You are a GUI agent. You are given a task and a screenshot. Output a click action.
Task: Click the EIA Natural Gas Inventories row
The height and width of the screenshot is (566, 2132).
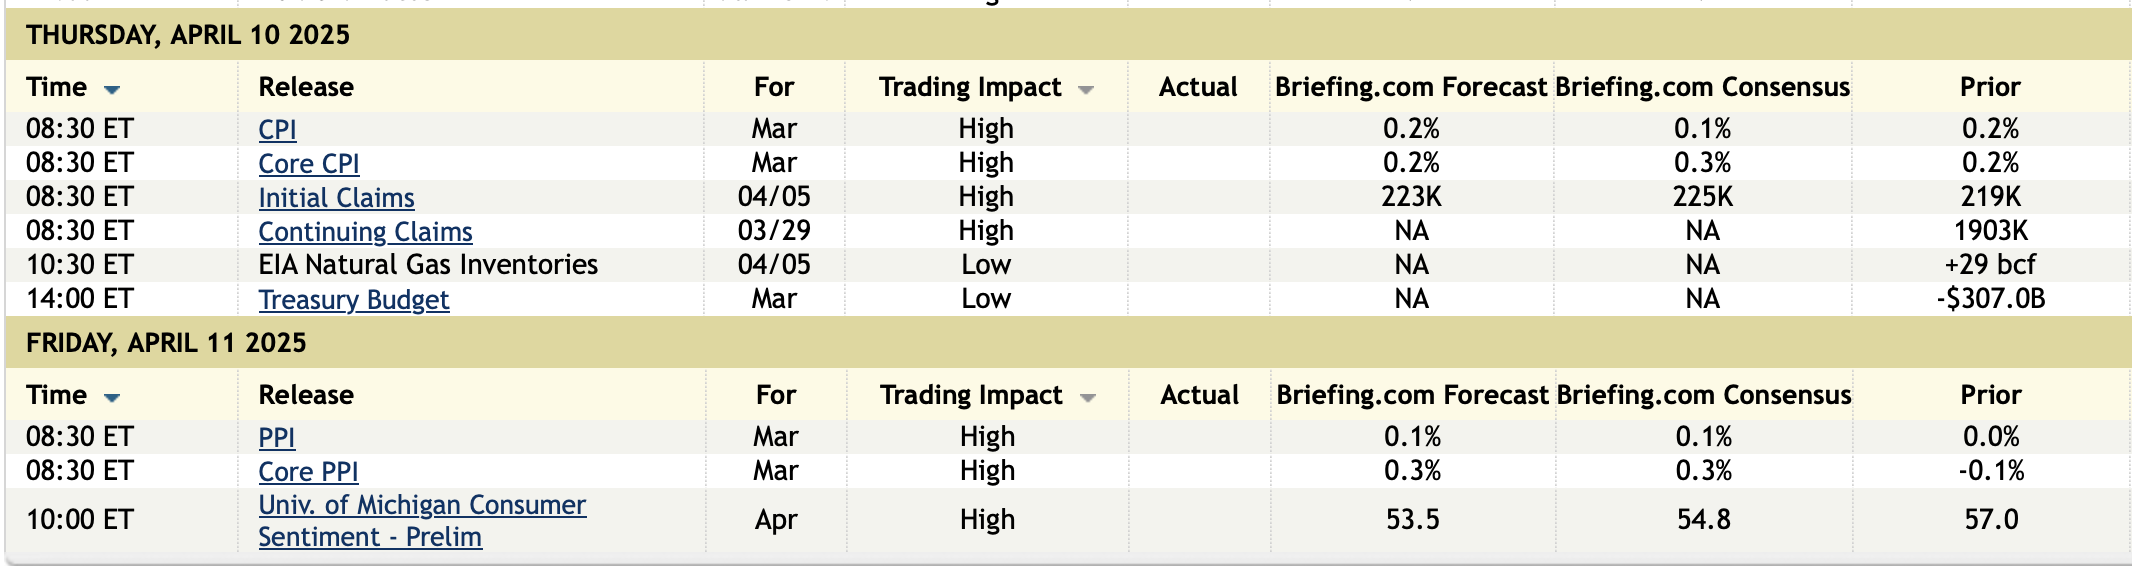428,265
